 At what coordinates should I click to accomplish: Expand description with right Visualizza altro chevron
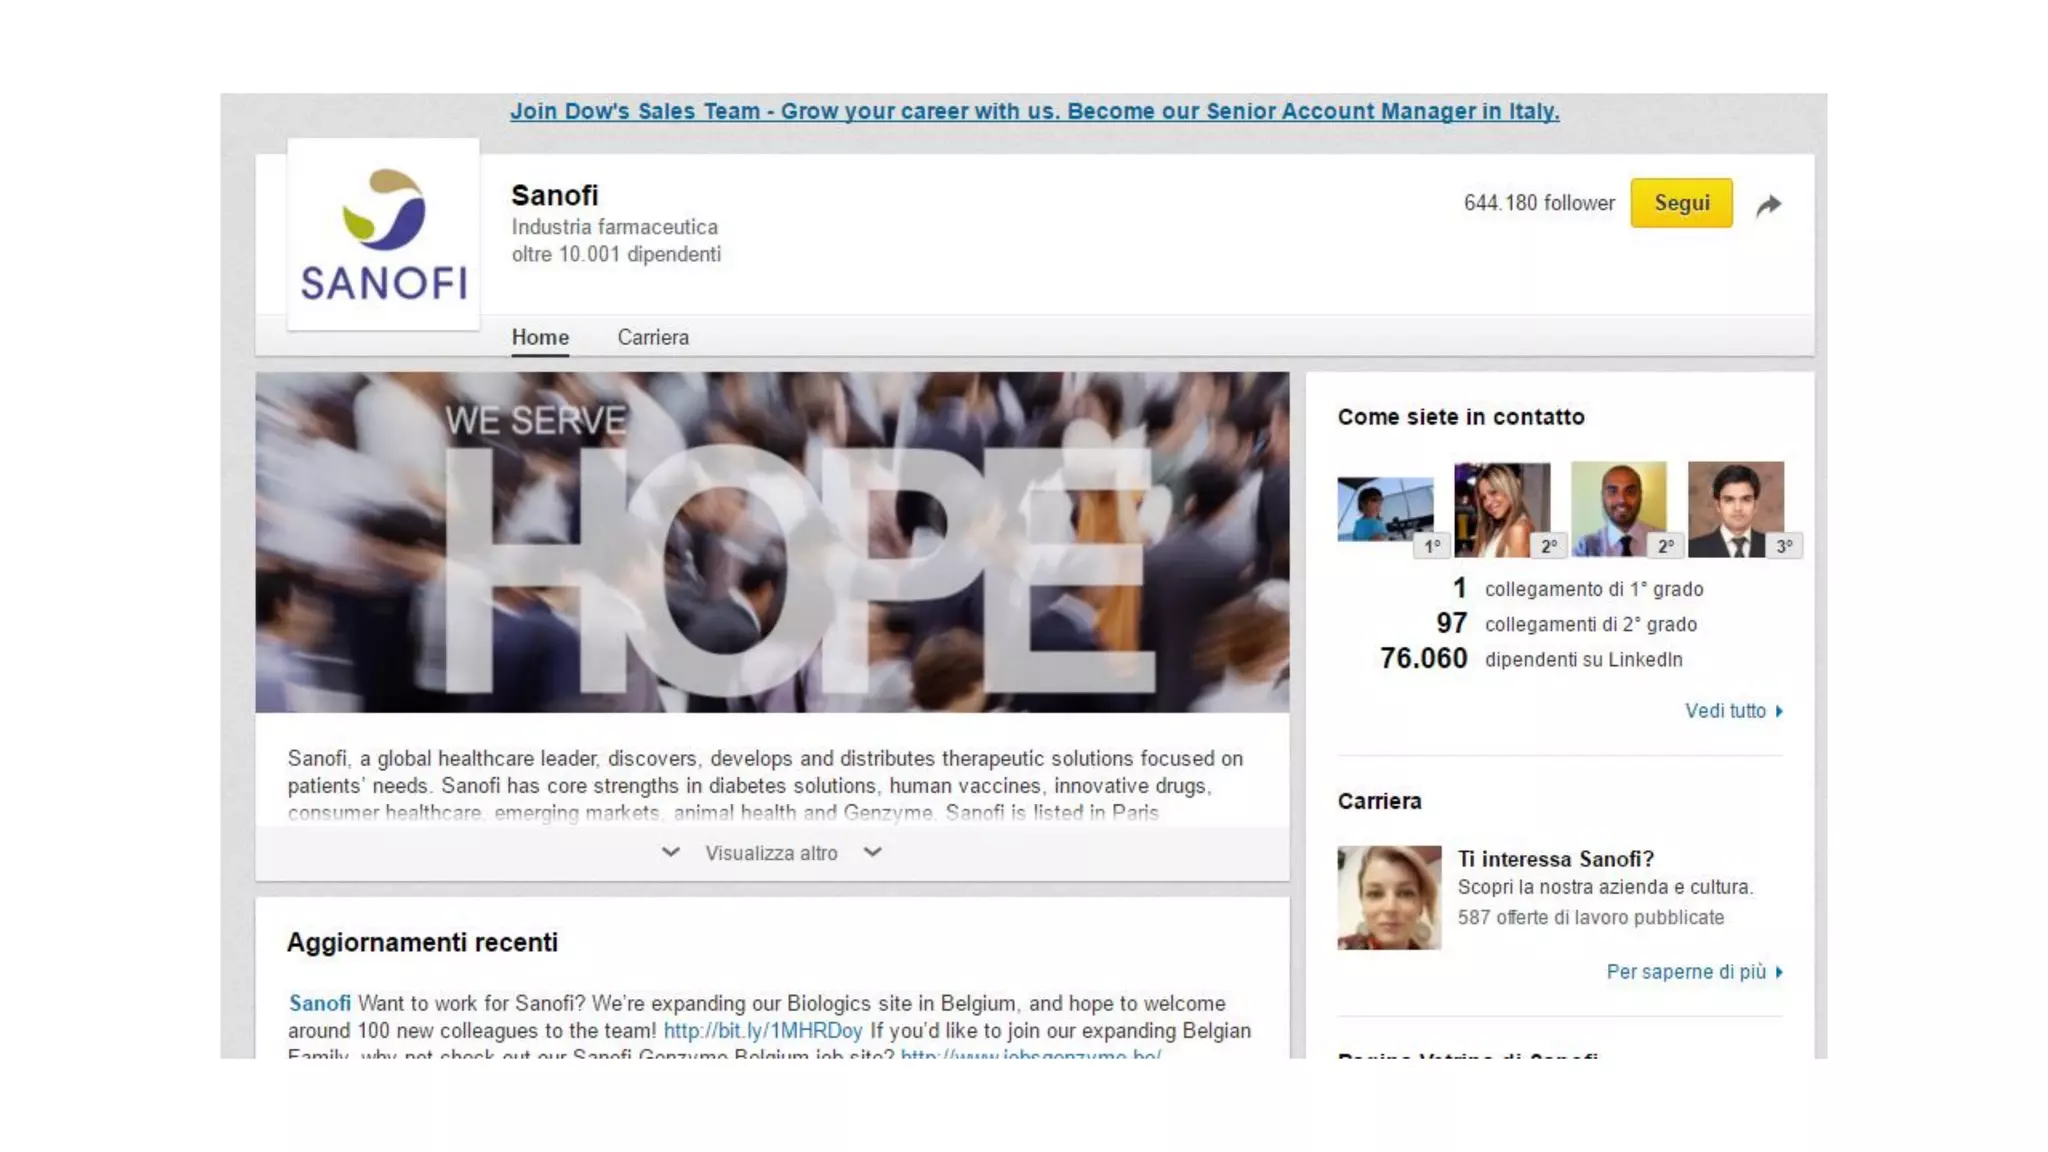pos(873,853)
